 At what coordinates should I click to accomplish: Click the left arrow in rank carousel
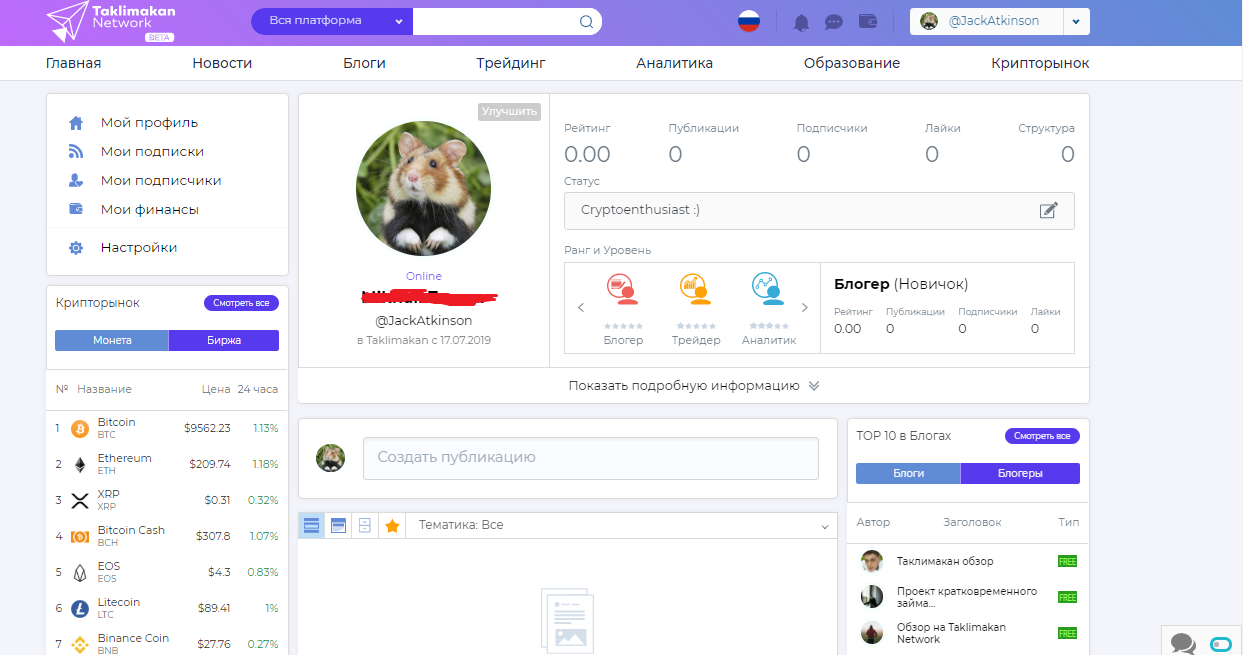click(581, 308)
